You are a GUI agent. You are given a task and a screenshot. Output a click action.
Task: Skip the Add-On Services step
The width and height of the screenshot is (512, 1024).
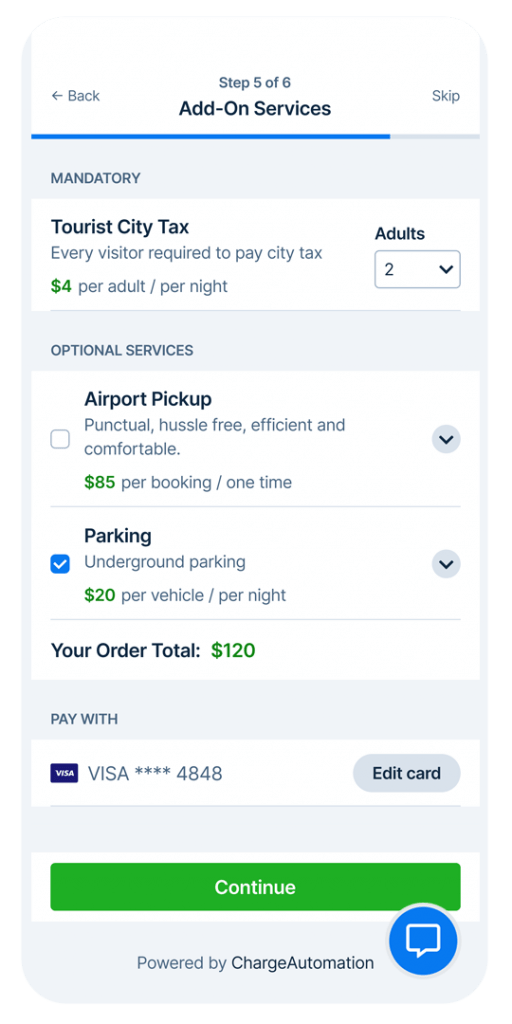pyautogui.click(x=445, y=96)
